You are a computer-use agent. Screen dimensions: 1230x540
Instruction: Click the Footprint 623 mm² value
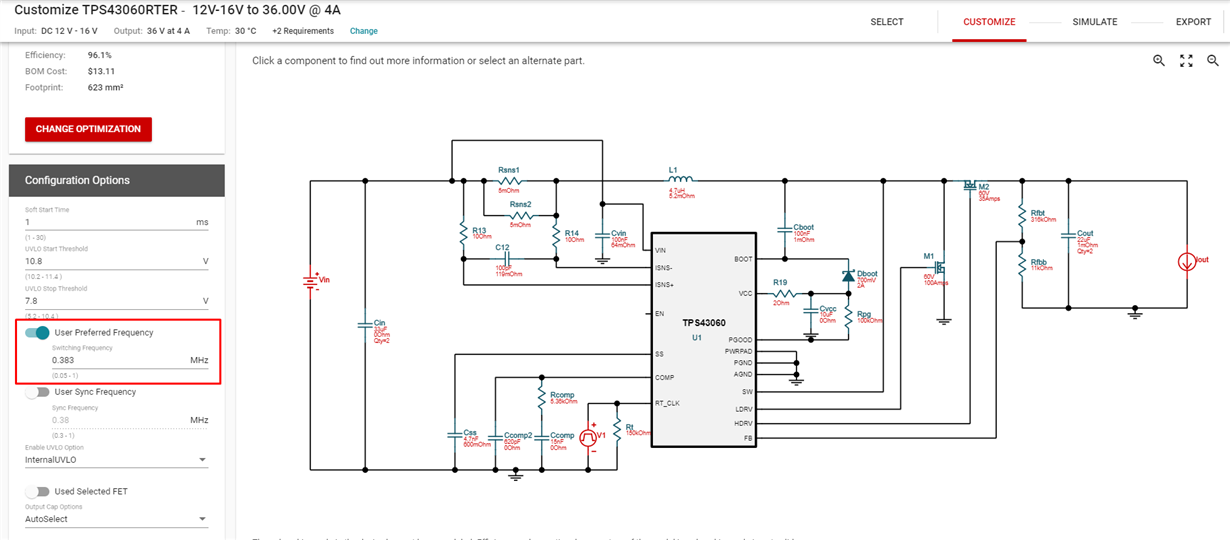click(105, 87)
